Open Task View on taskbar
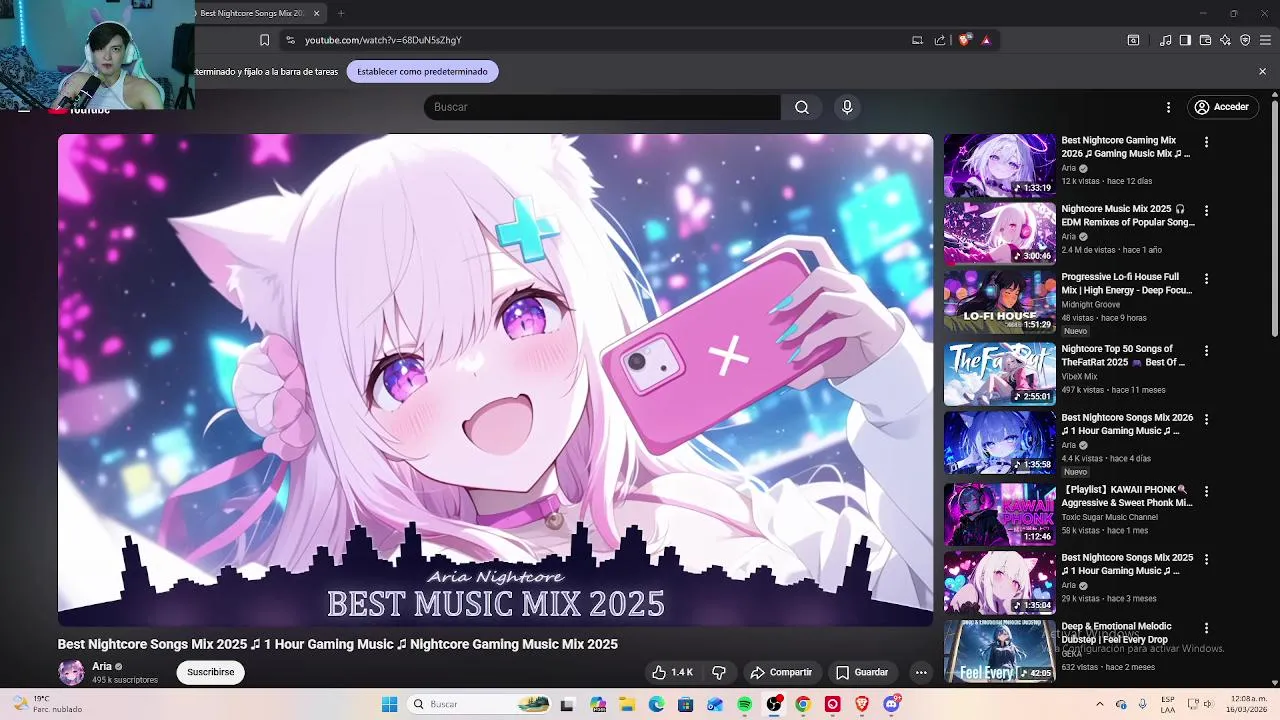This screenshot has width=1280, height=720. [x=567, y=704]
